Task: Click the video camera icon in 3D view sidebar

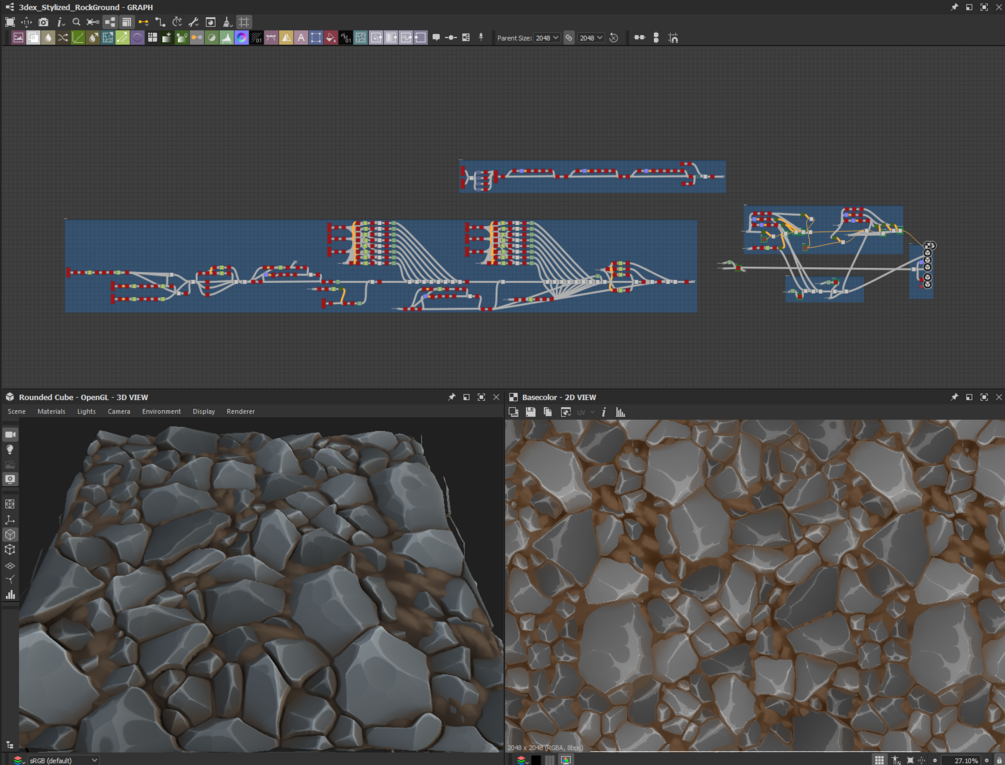Action: pos(10,434)
